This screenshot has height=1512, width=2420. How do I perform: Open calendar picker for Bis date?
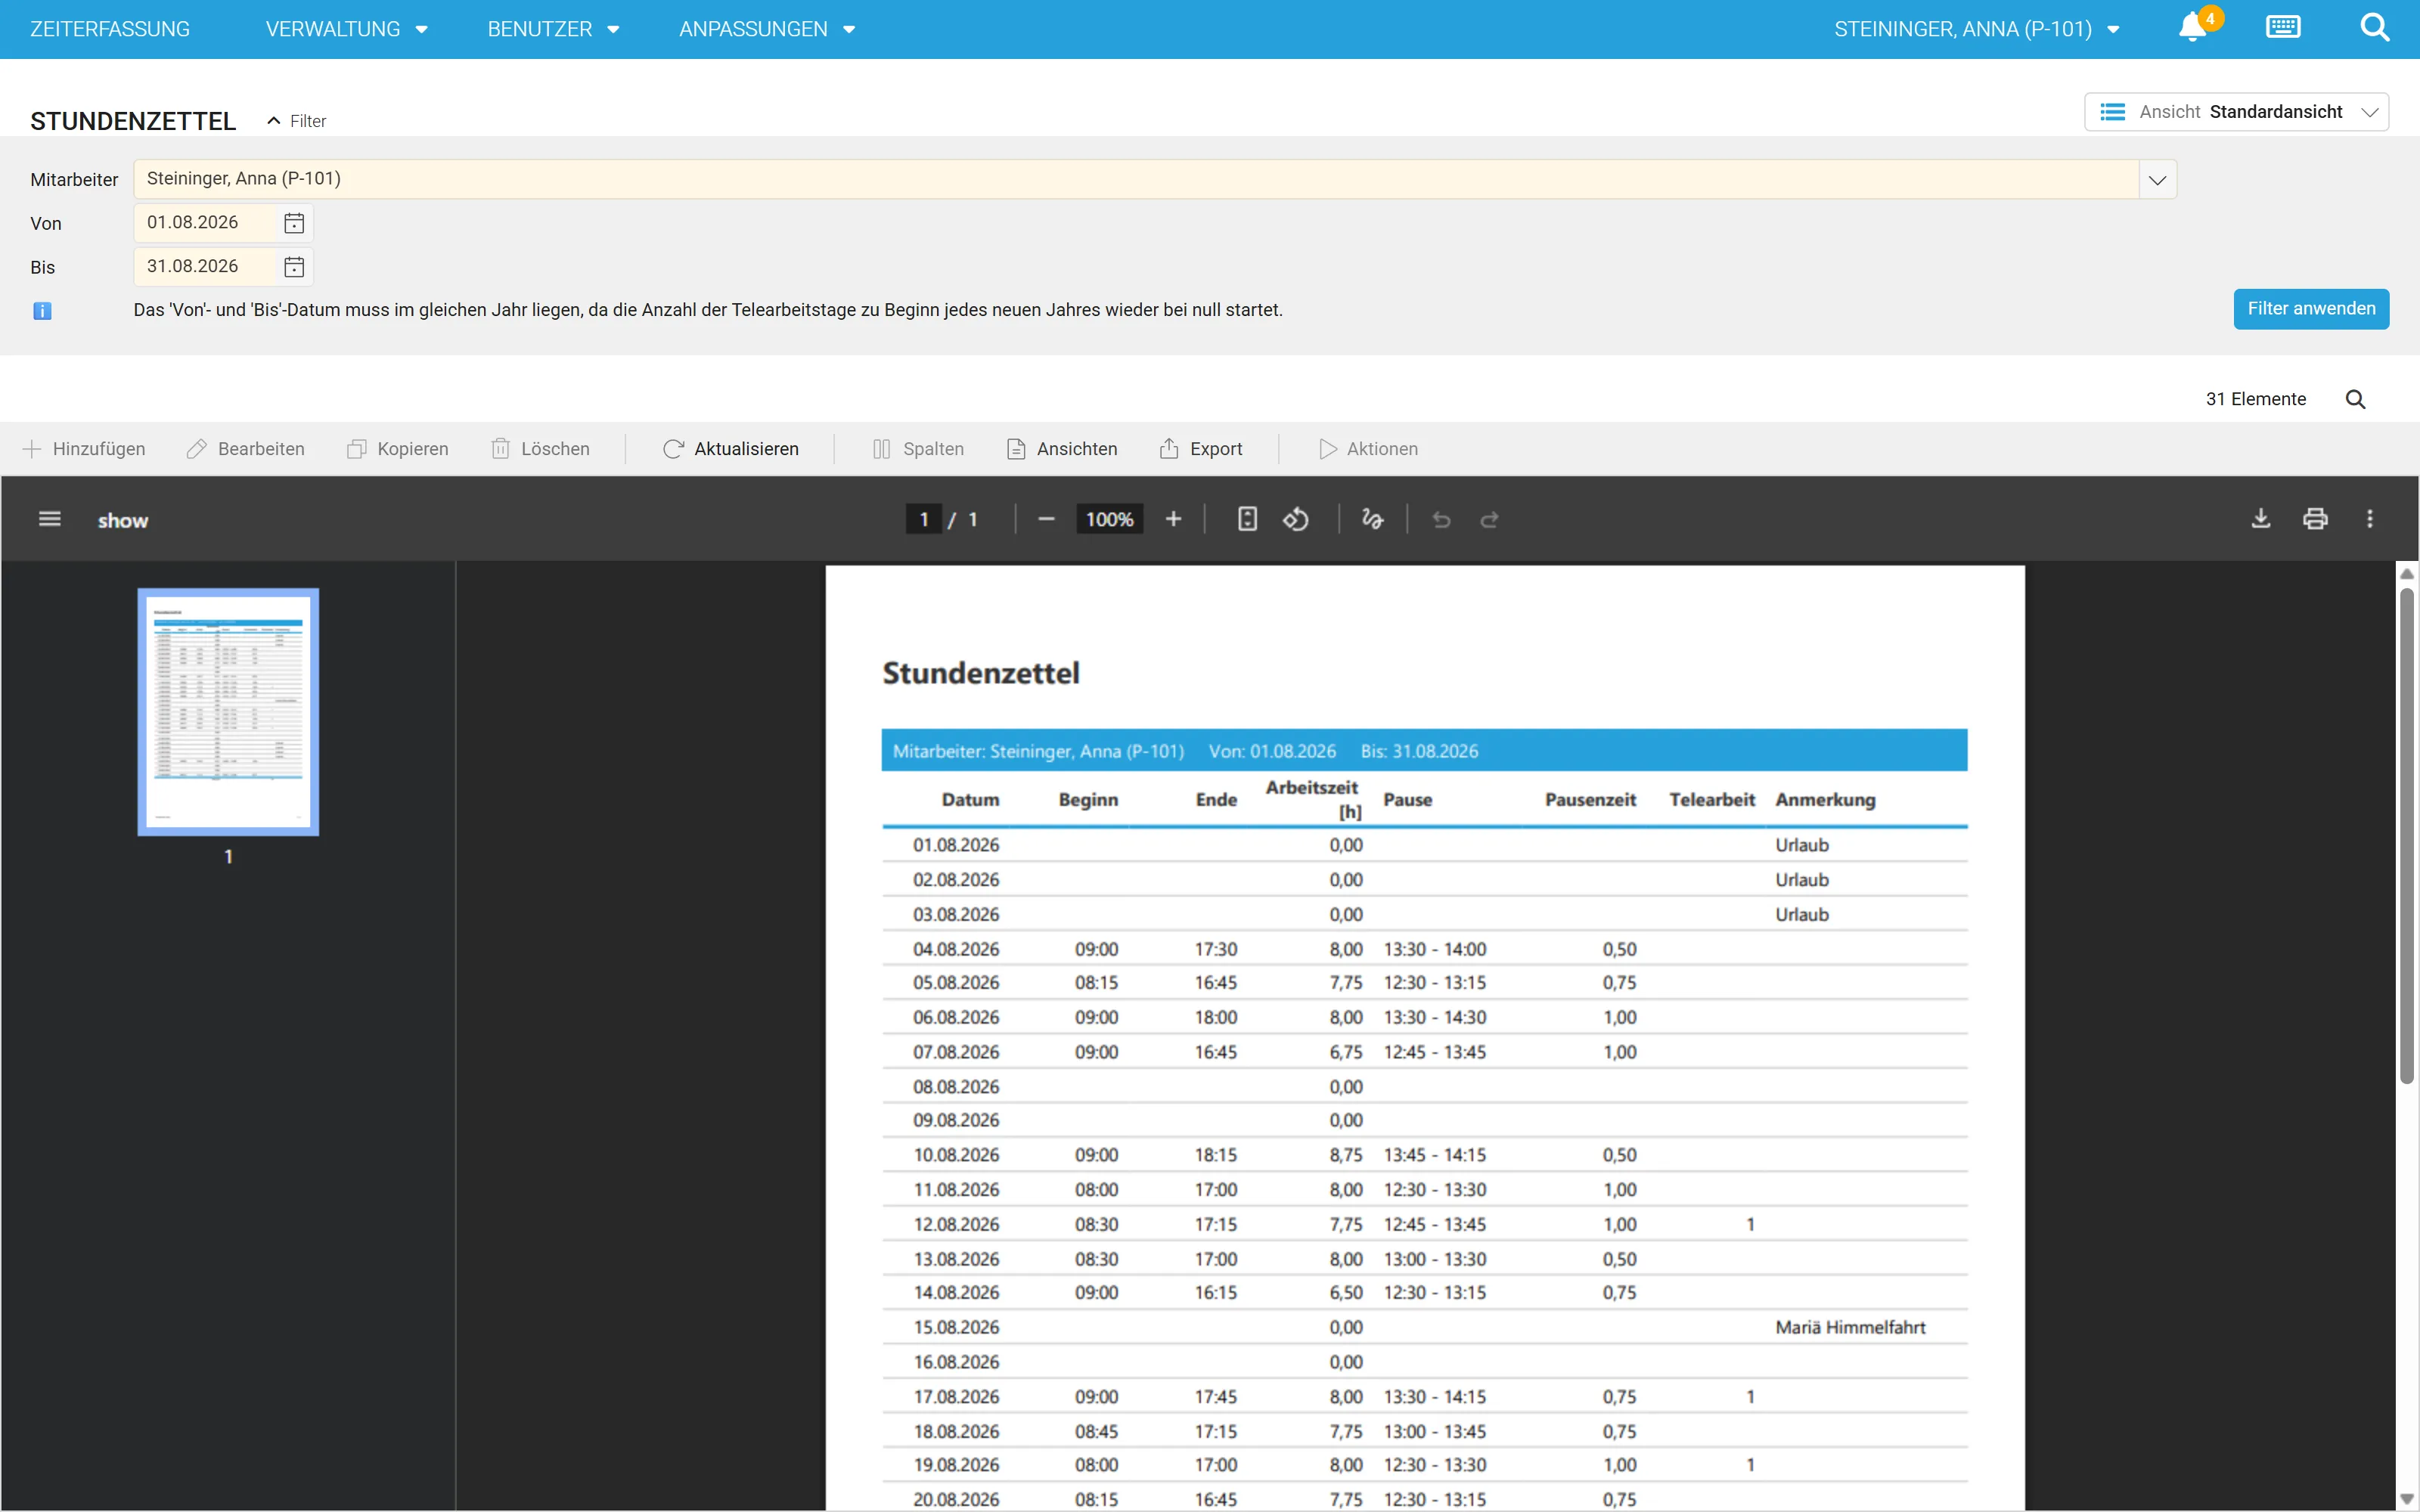point(294,267)
